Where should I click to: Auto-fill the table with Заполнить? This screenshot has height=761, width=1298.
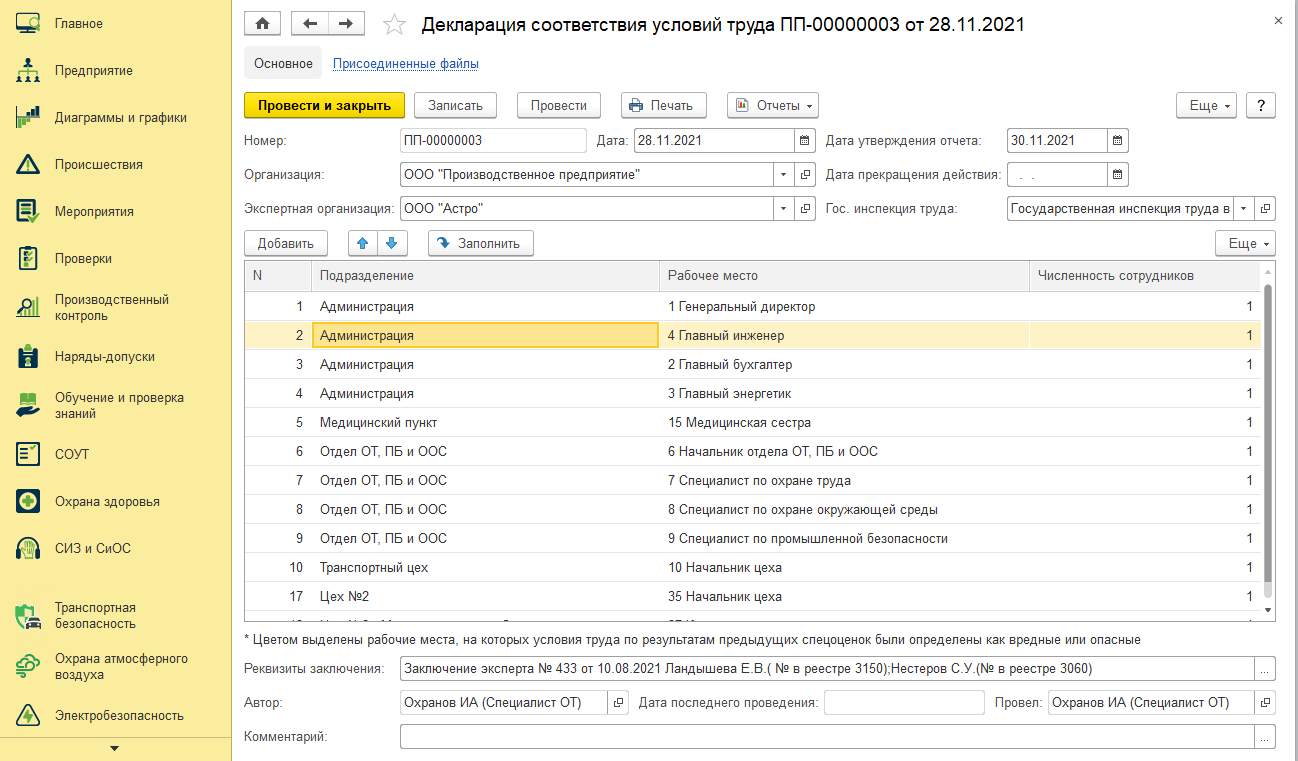[x=481, y=243]
